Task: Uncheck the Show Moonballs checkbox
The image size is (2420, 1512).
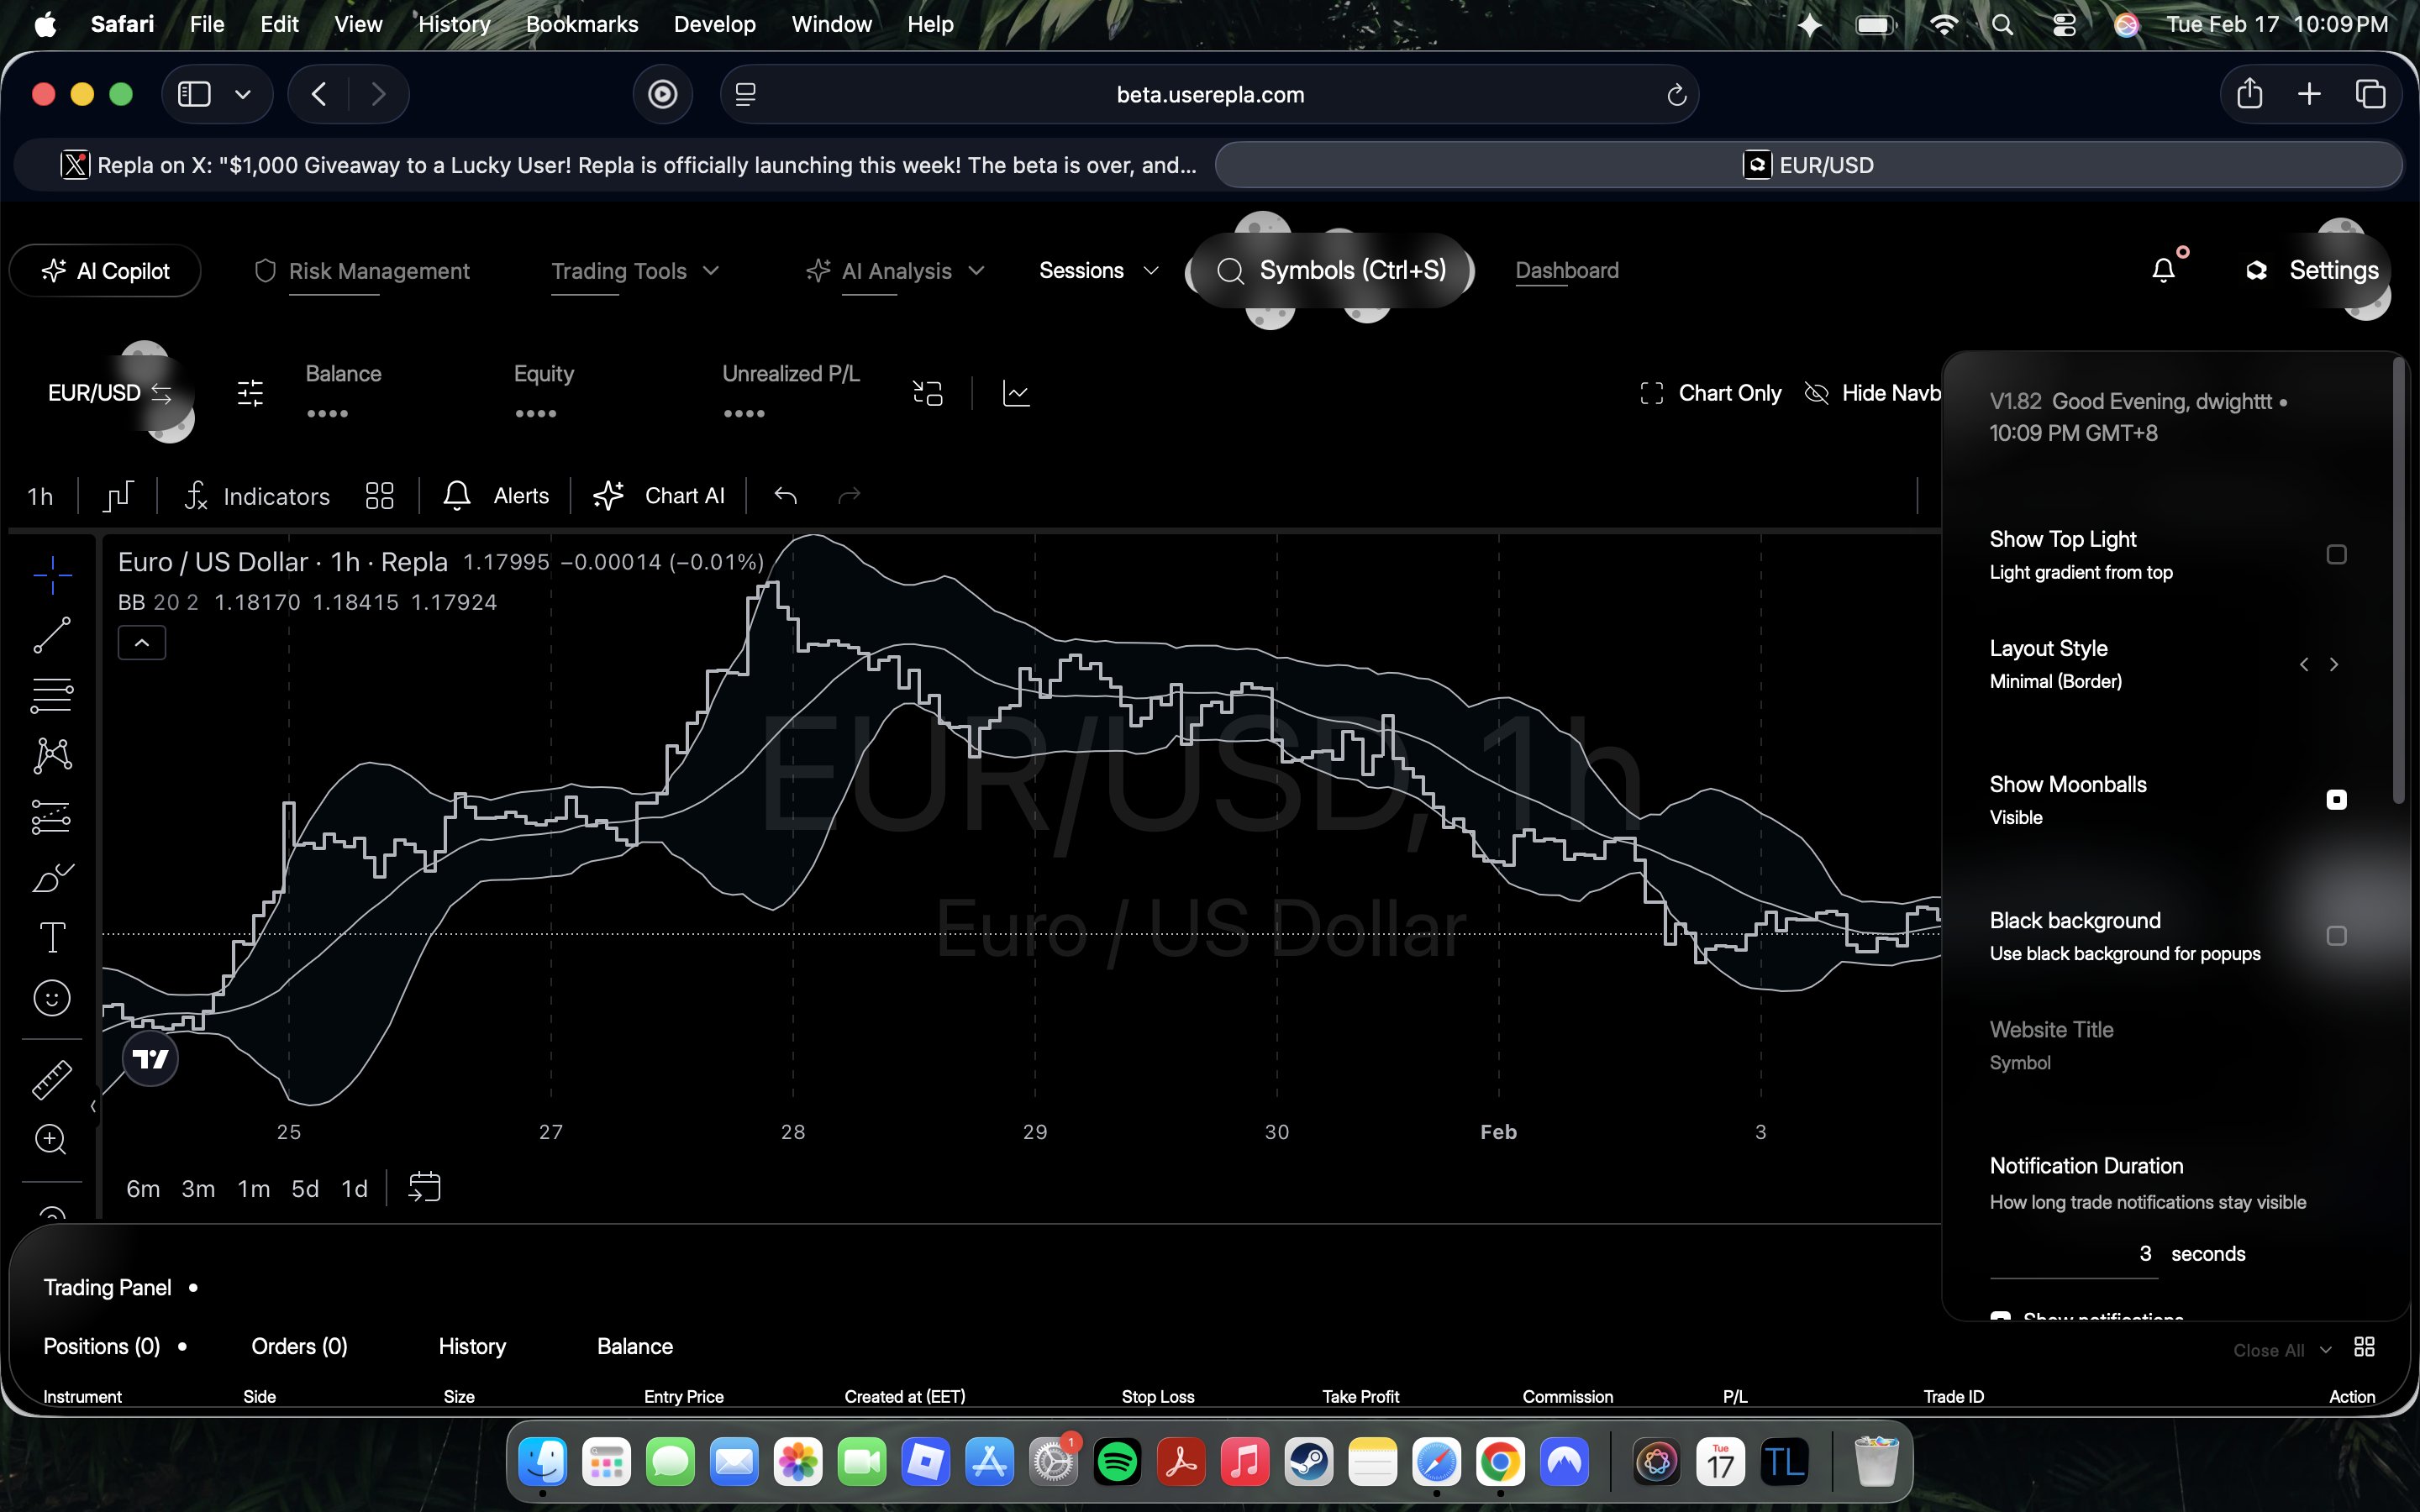Action: (x=2336, y=800)
